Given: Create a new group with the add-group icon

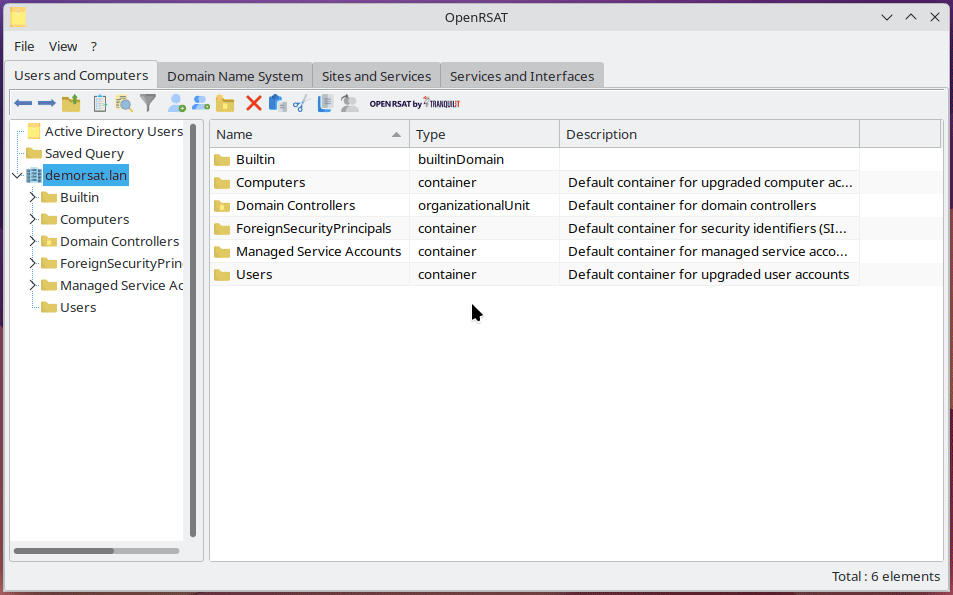Looking at the screenshot, I should pyautogui.click(x=200, y=102).
